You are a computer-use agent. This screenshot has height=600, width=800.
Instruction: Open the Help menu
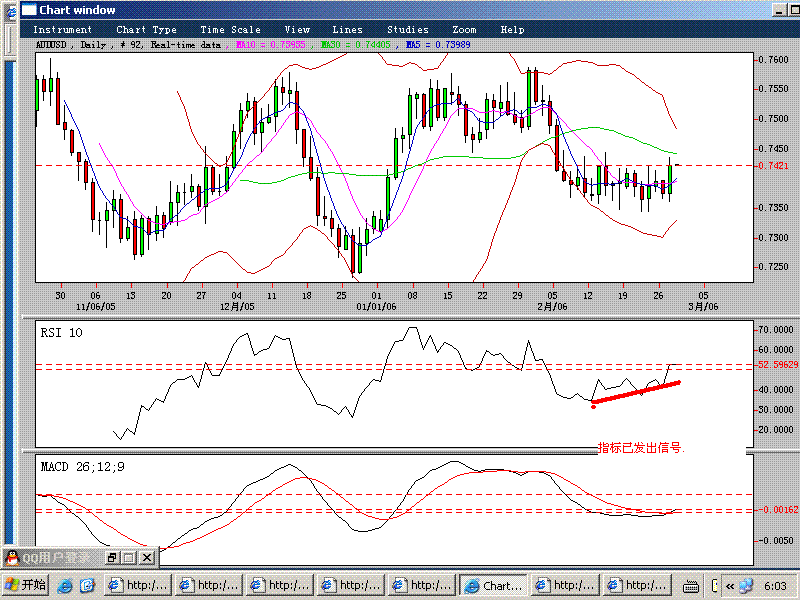512,30
